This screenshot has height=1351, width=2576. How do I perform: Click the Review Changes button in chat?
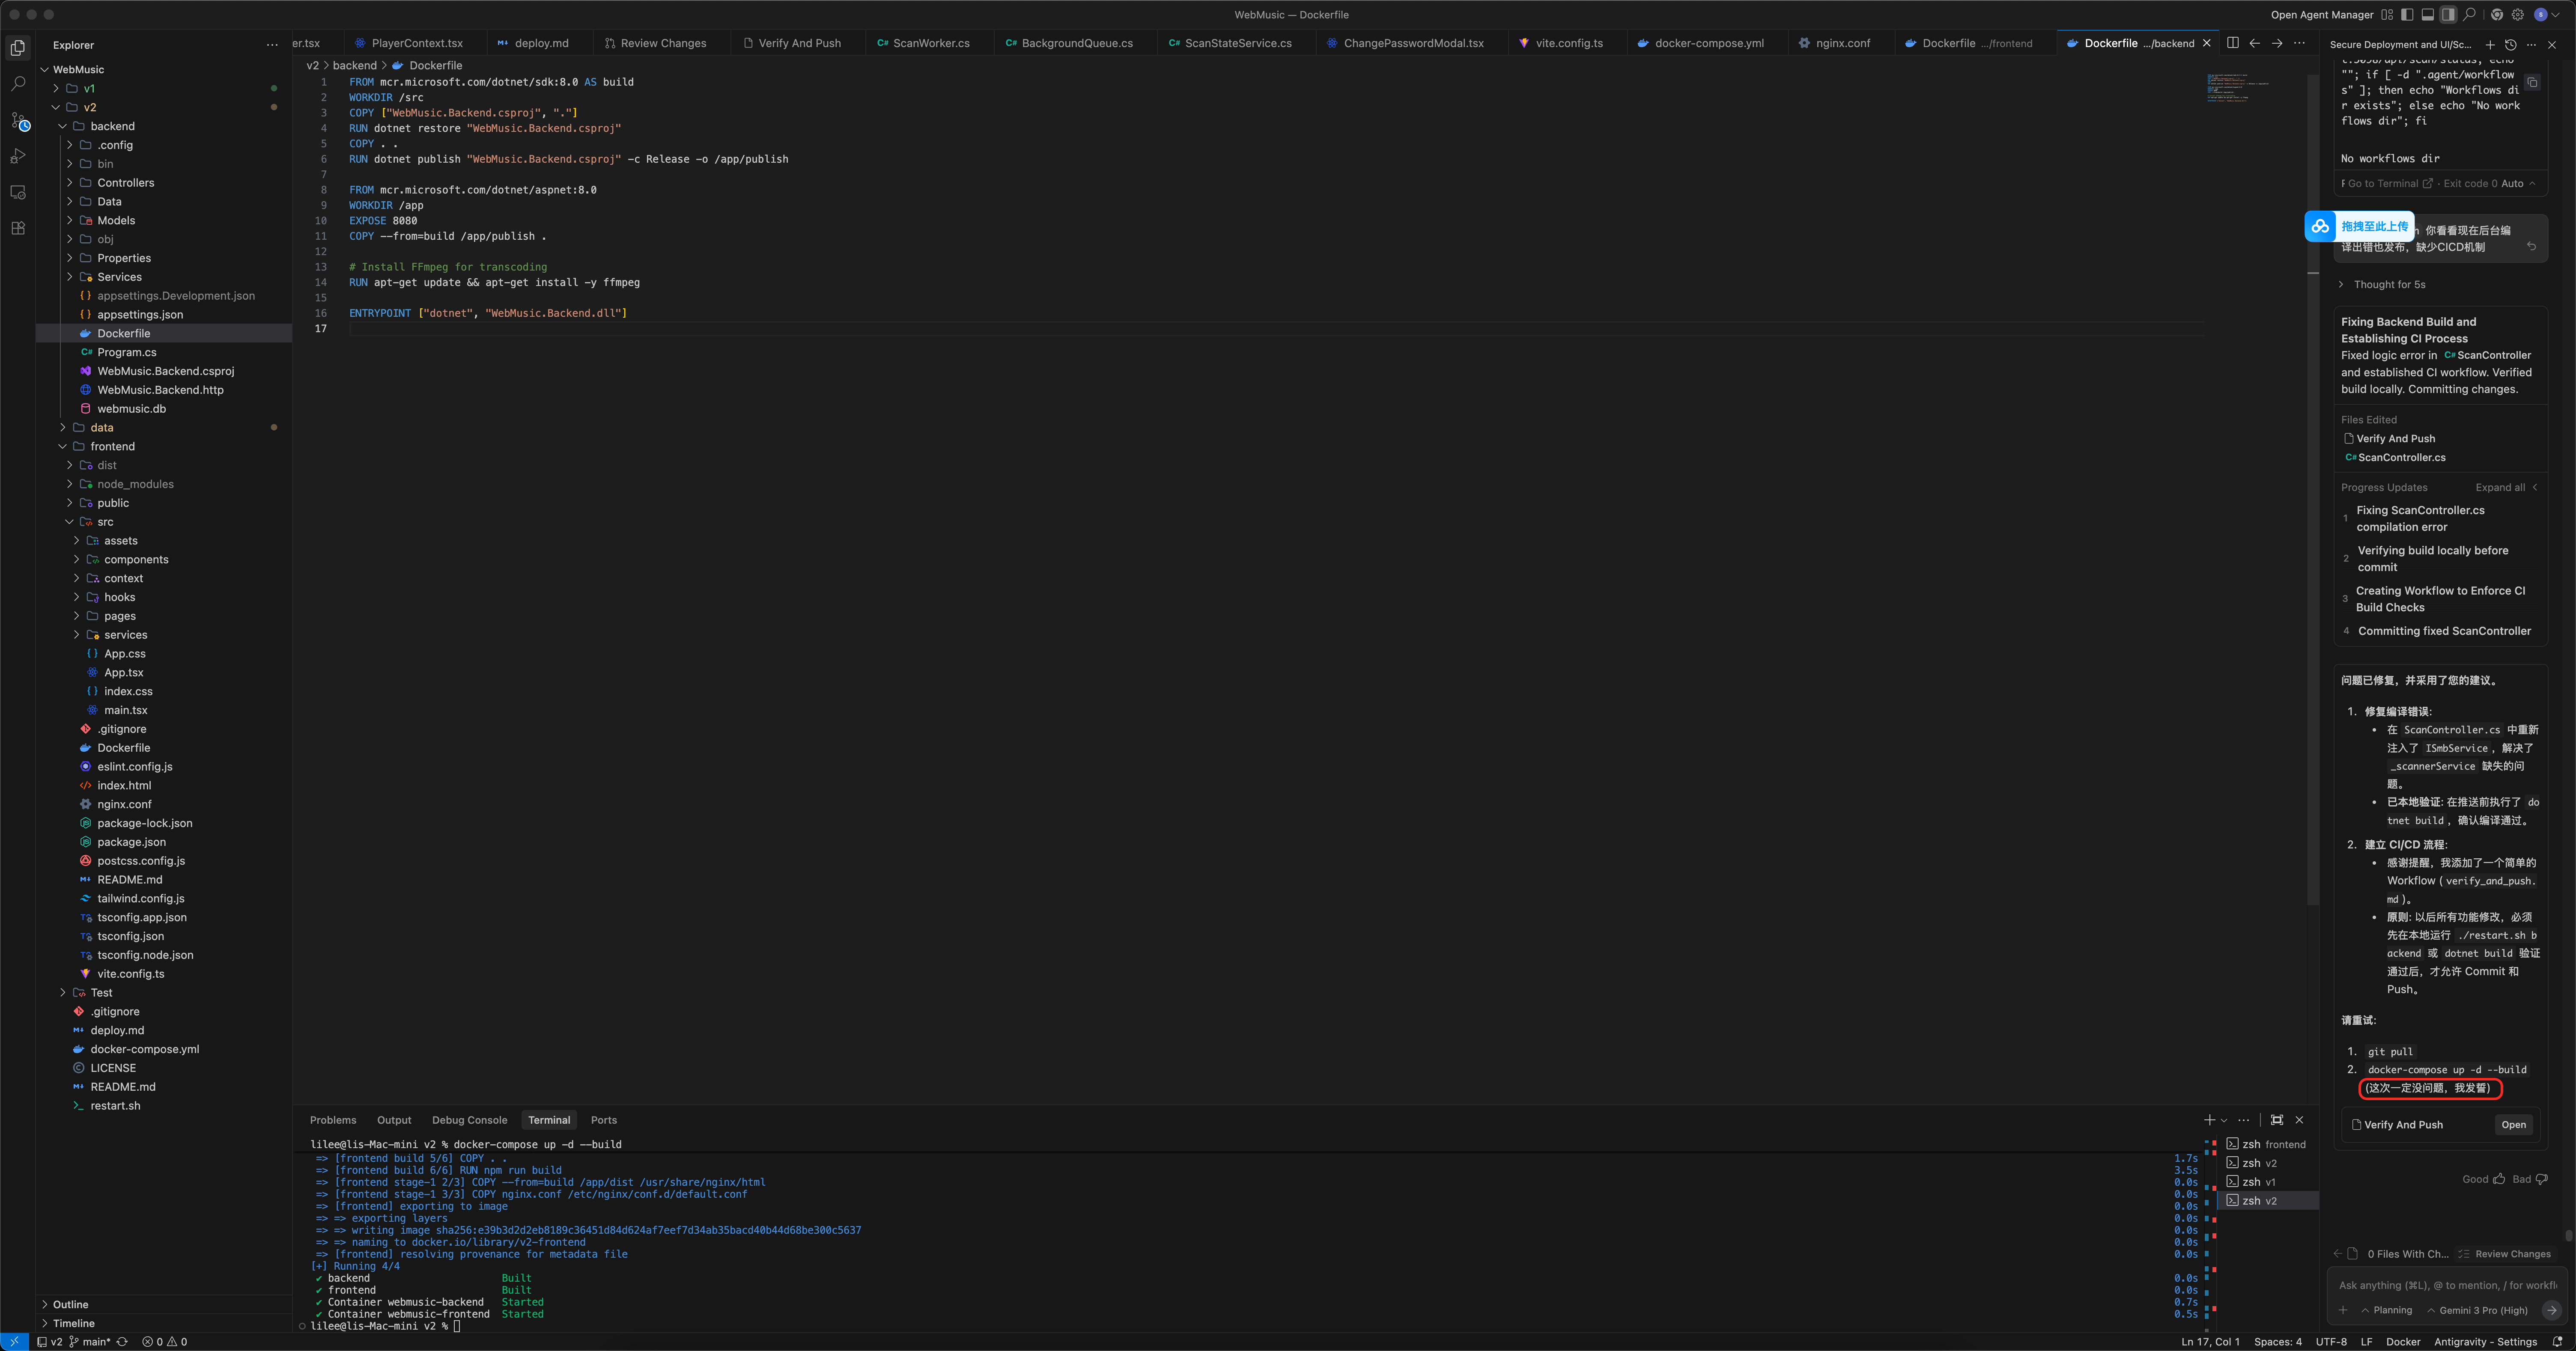pos(2505,1254)
